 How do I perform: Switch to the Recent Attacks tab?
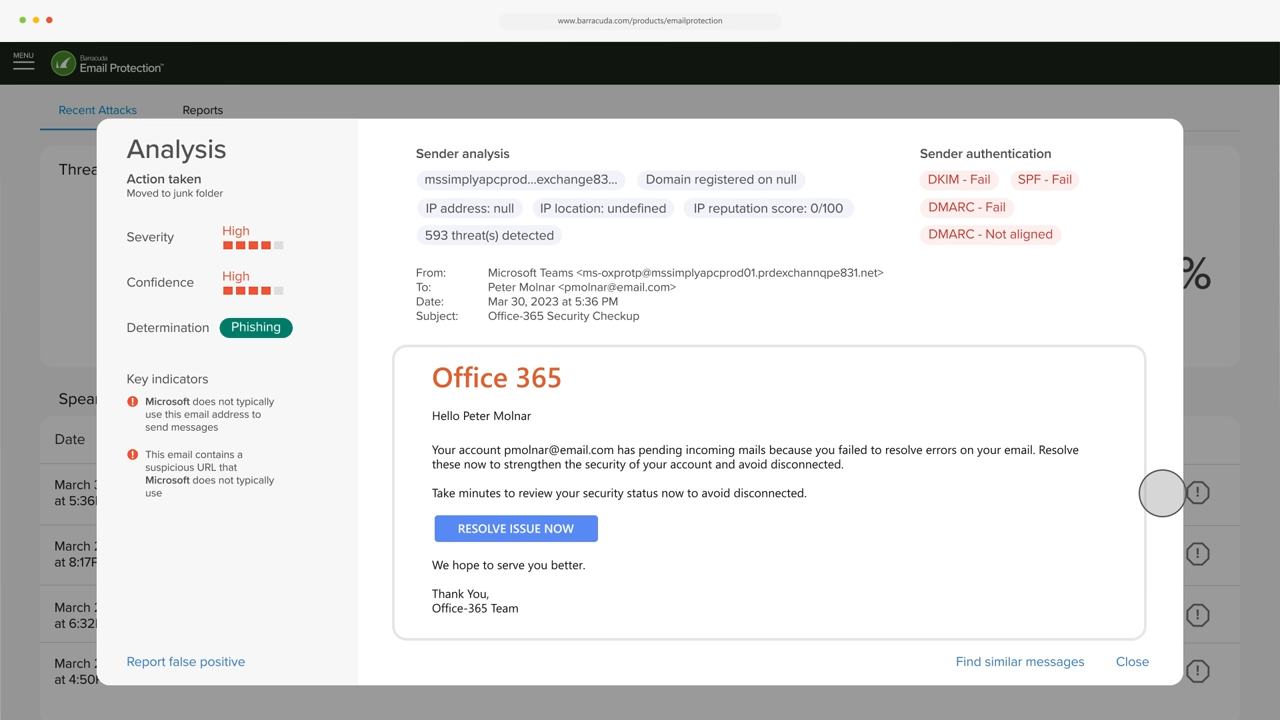pyautogui.click(x=97, y=110)
